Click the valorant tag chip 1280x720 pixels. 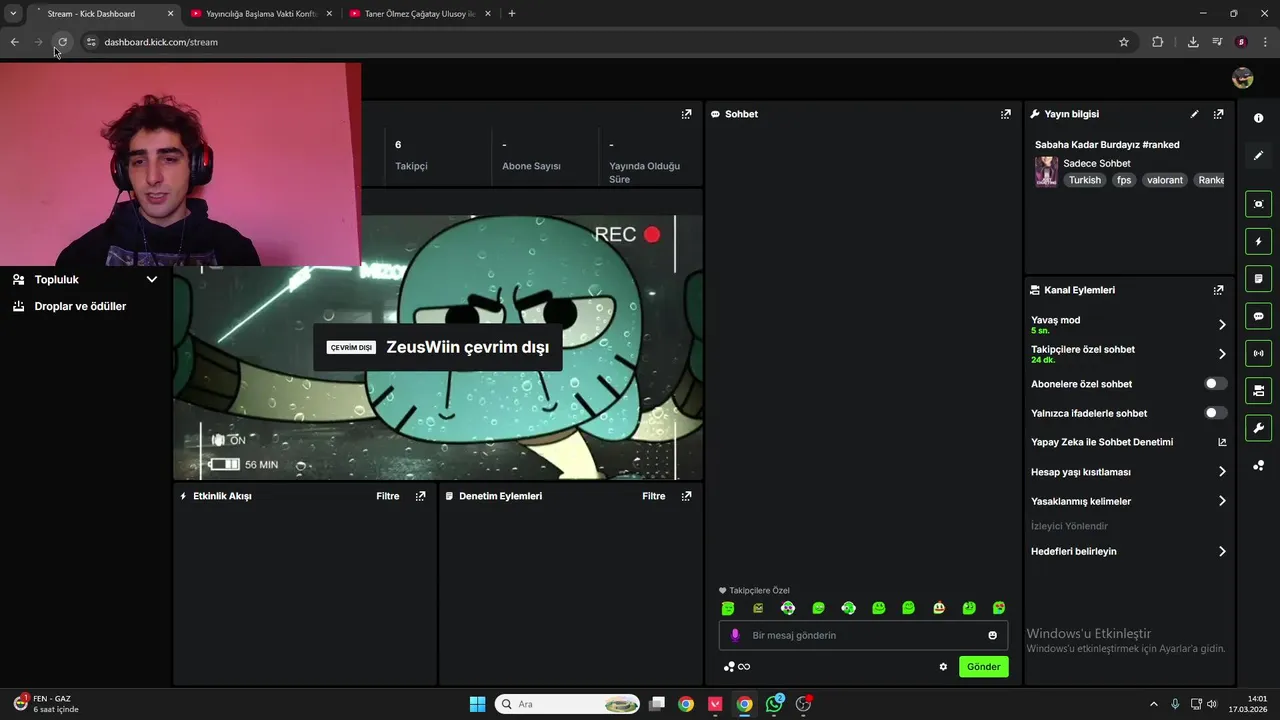click(x=1165, y=180)
